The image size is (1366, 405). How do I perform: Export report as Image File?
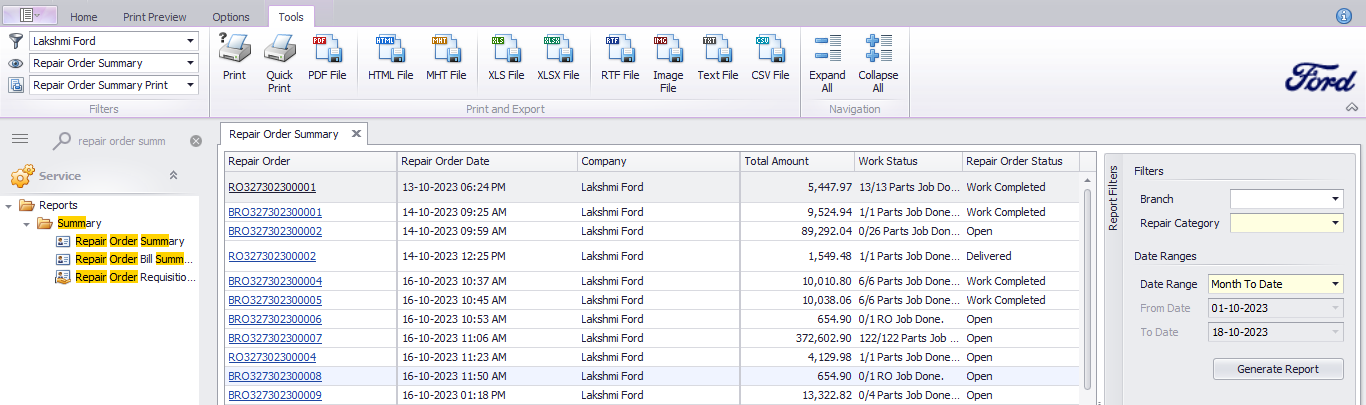coord(668,63)
